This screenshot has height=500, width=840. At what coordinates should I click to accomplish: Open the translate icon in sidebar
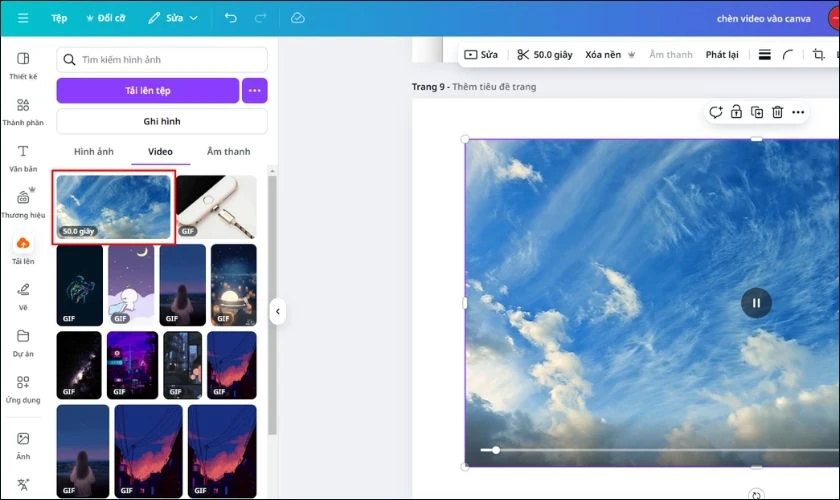point(23,484)
